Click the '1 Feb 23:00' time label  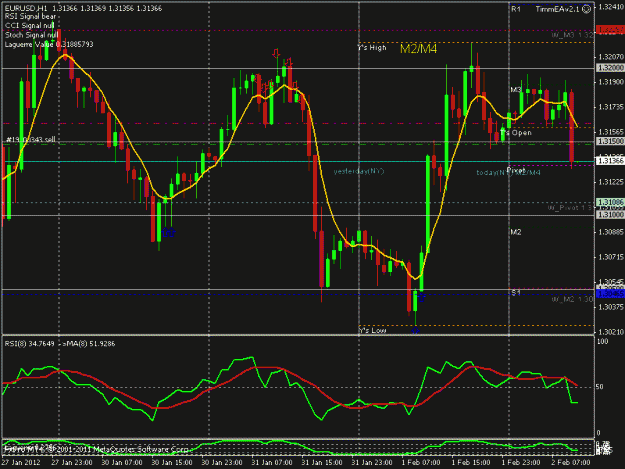[x=521, y=462]
